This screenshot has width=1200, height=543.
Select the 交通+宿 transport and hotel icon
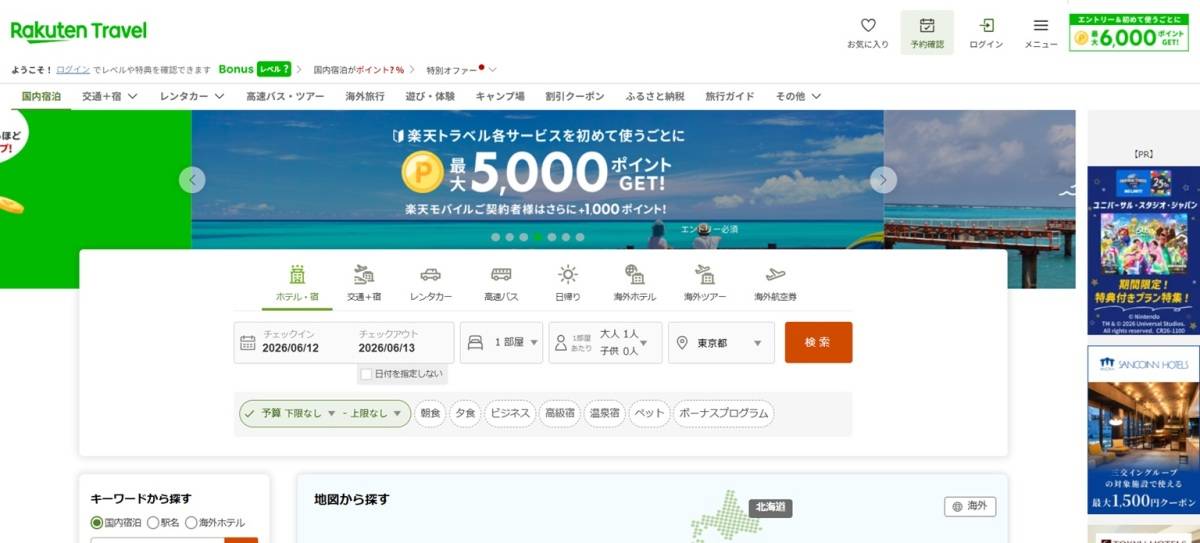click(x=364, y=275)
